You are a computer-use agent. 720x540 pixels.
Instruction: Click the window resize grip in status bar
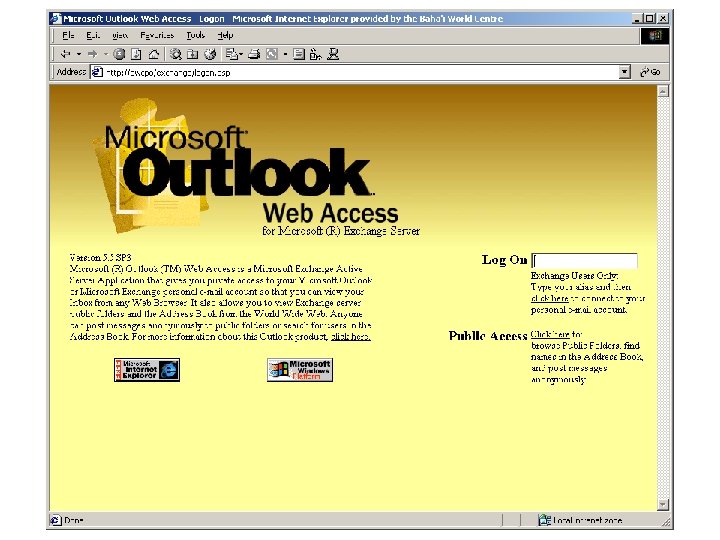665,522
